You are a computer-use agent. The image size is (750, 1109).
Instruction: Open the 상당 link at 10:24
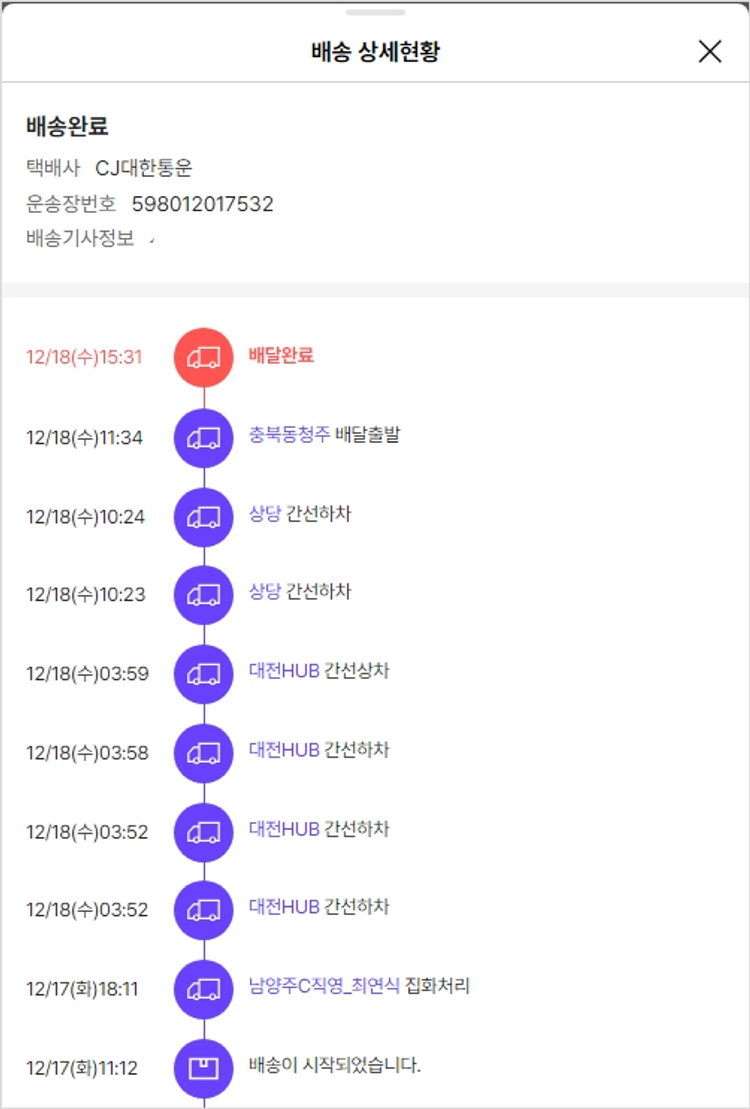265,514
